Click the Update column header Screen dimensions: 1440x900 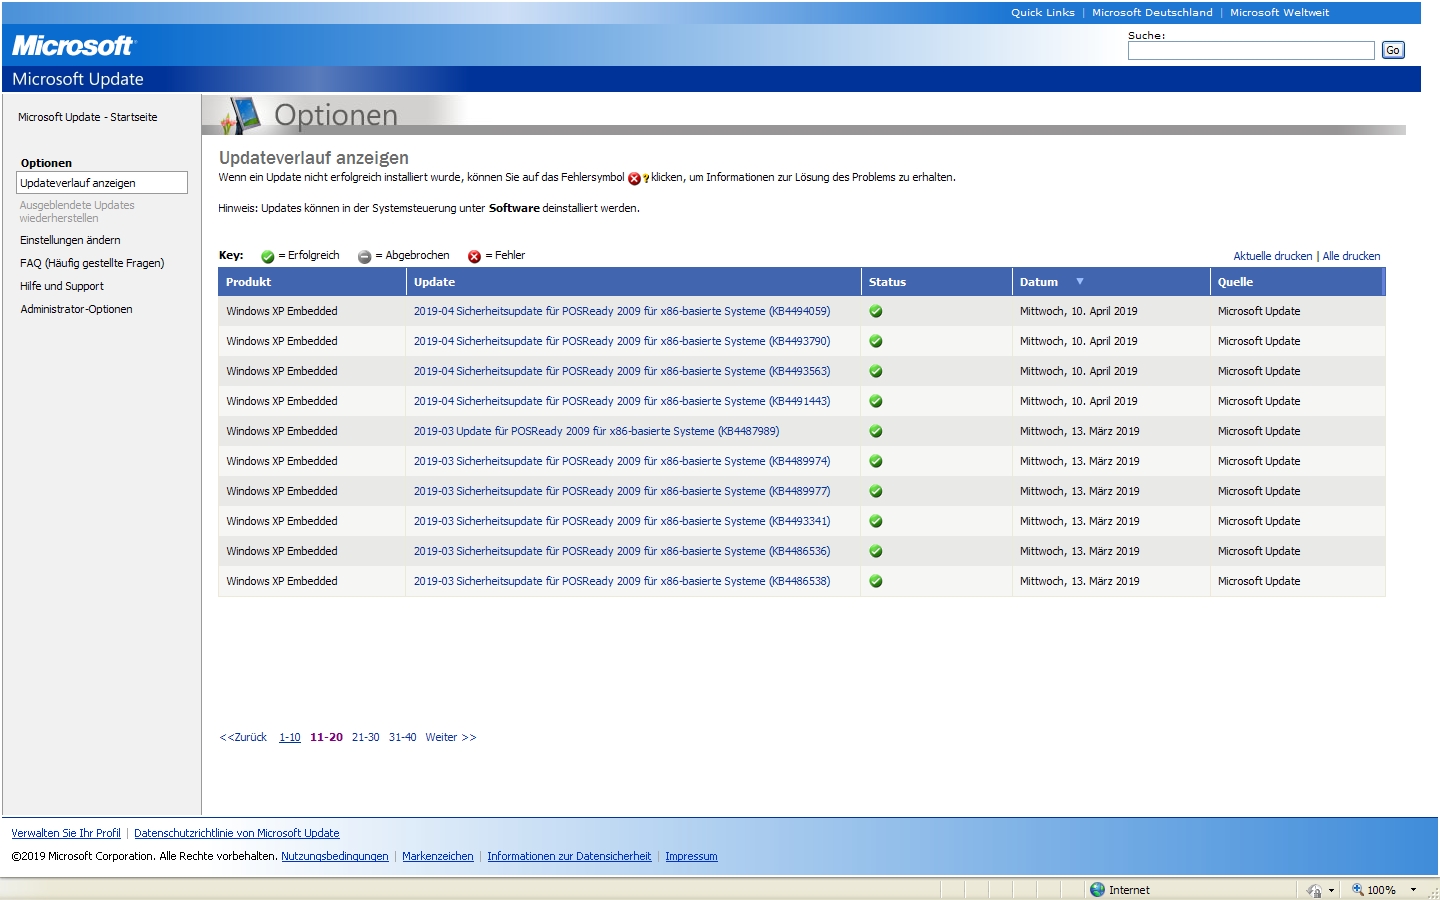point(634,282)
